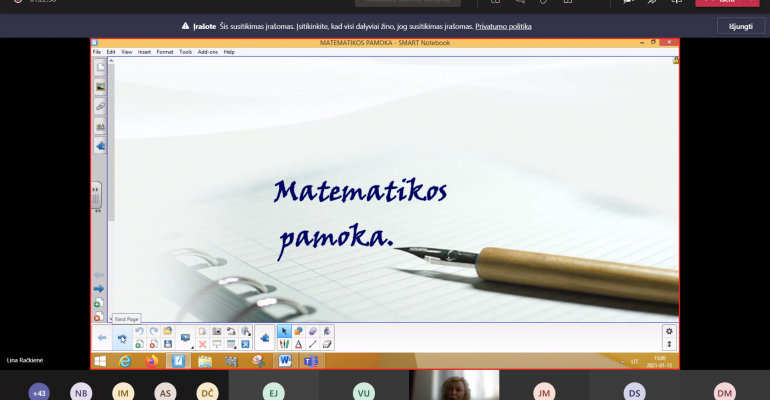Open the Add-ons menu
This screenshot has height=400, width=770.
(208, 52)
